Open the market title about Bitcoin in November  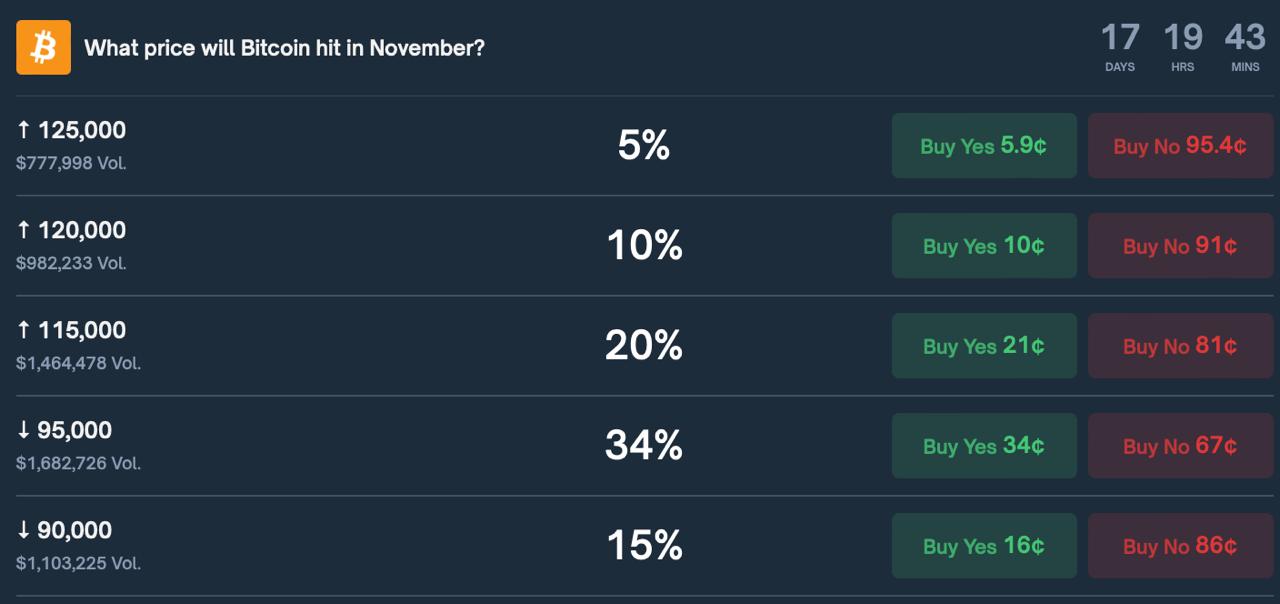click(x=284, y=48)
